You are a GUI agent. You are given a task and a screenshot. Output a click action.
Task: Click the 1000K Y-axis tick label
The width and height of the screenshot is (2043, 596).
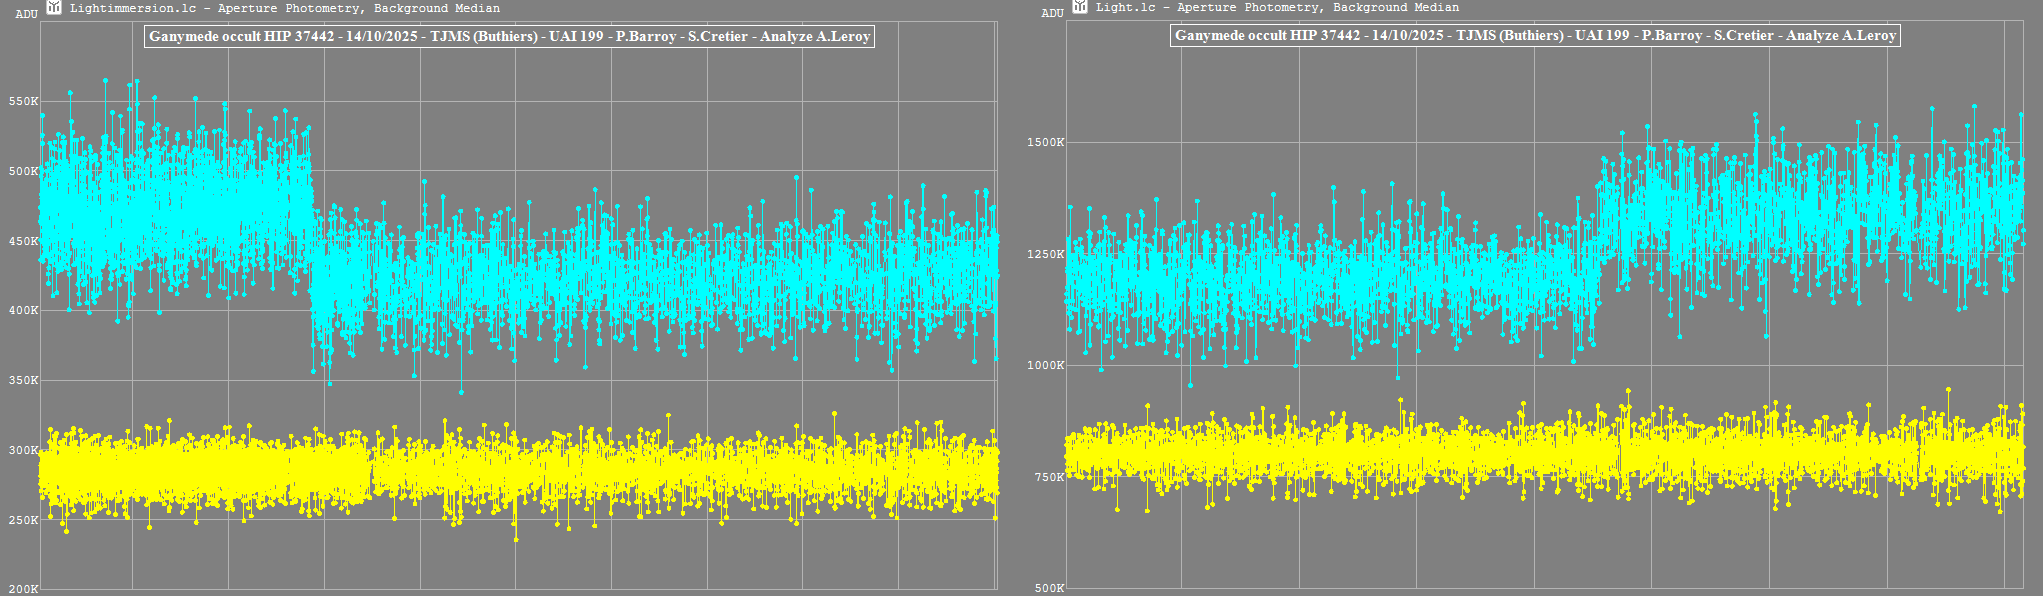tap(1045, 365)
